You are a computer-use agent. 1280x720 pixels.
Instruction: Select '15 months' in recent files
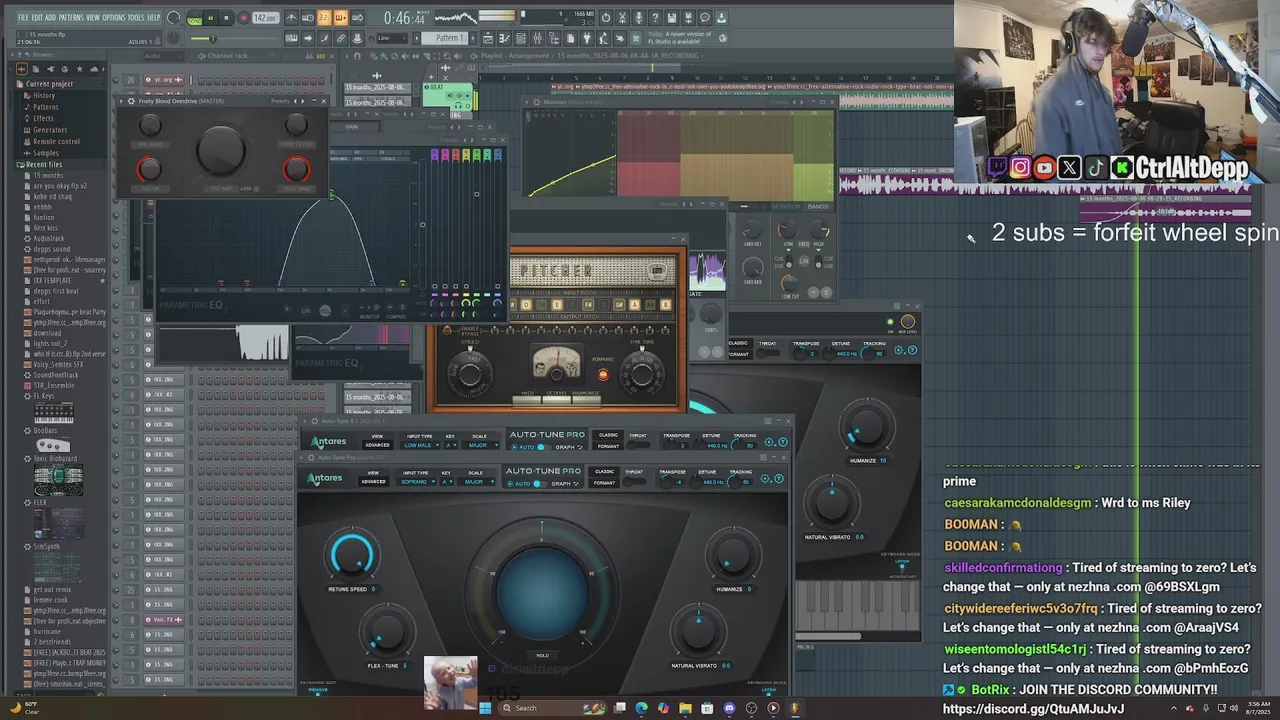coord(48,175)
